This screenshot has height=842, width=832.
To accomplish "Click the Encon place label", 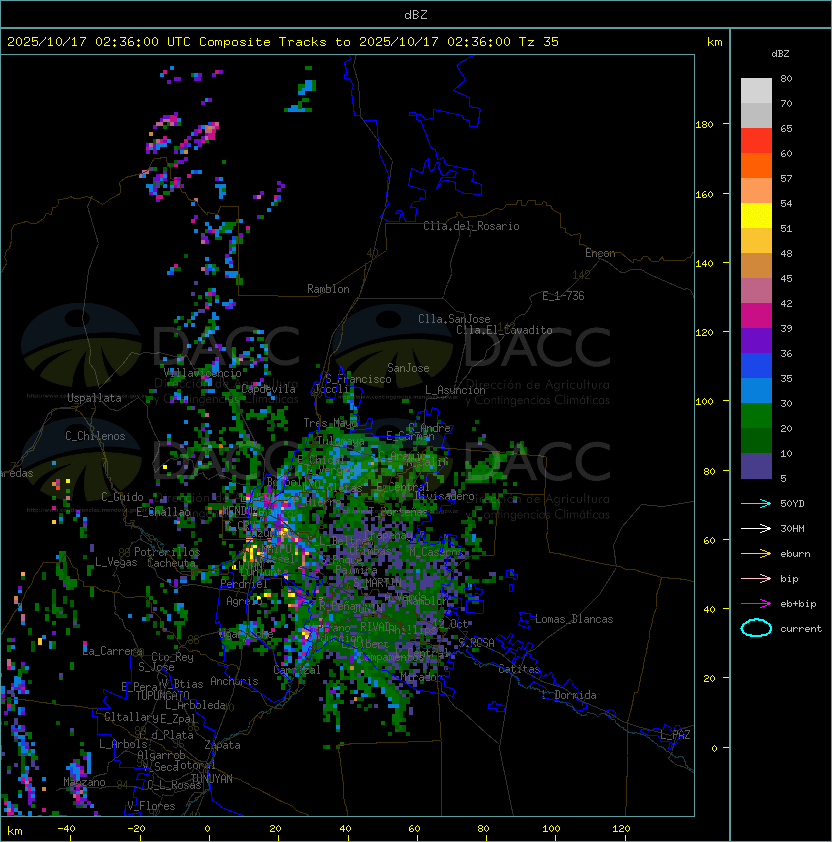I will coord(600,253).
